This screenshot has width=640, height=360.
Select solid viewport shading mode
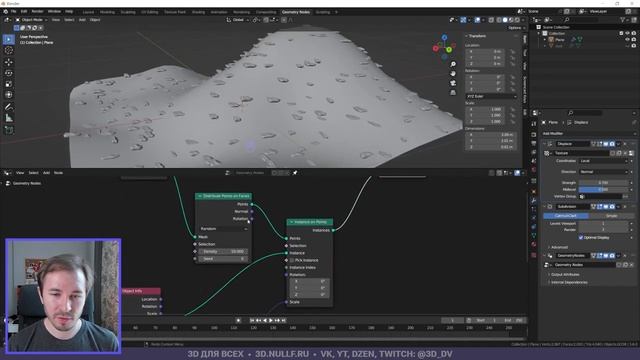click(505, 20)
